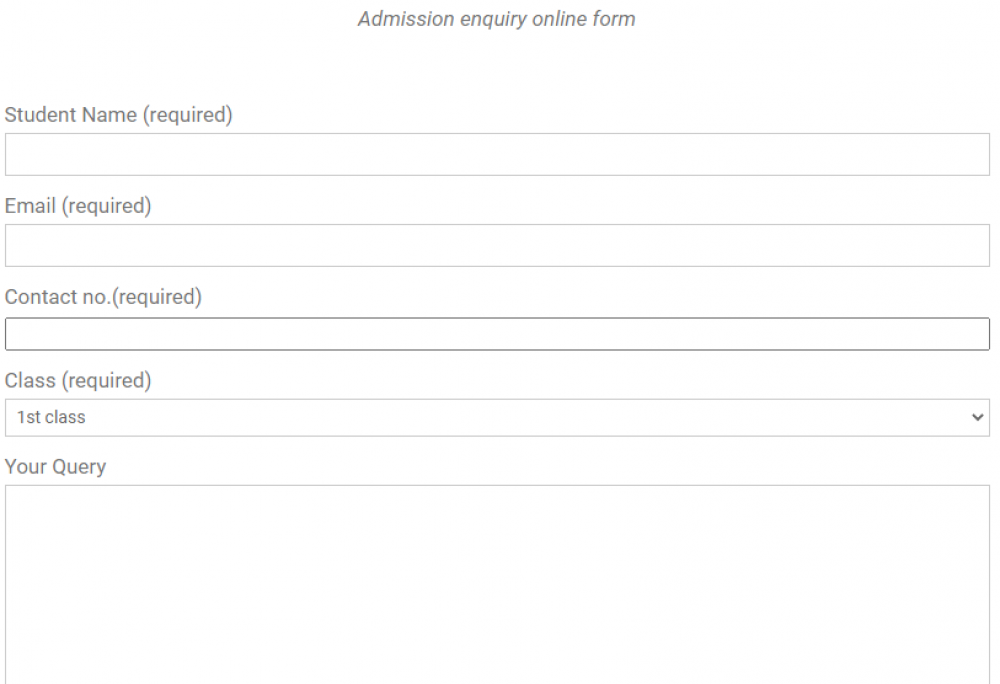Click the 1st class option text

pyautogui.click(x=44, y=417)
